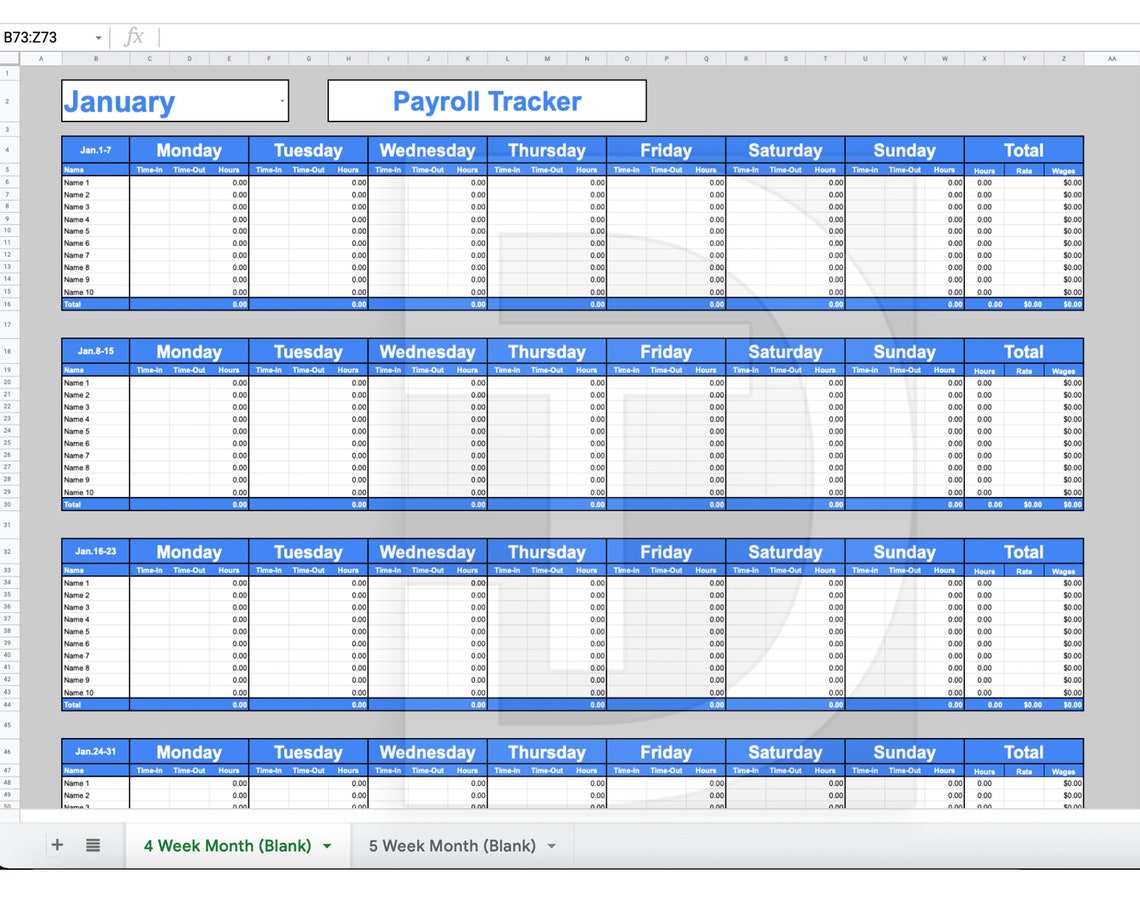1140x912 pixels.
Task: Click inside the Name Box field
Action: click(40, 36)
